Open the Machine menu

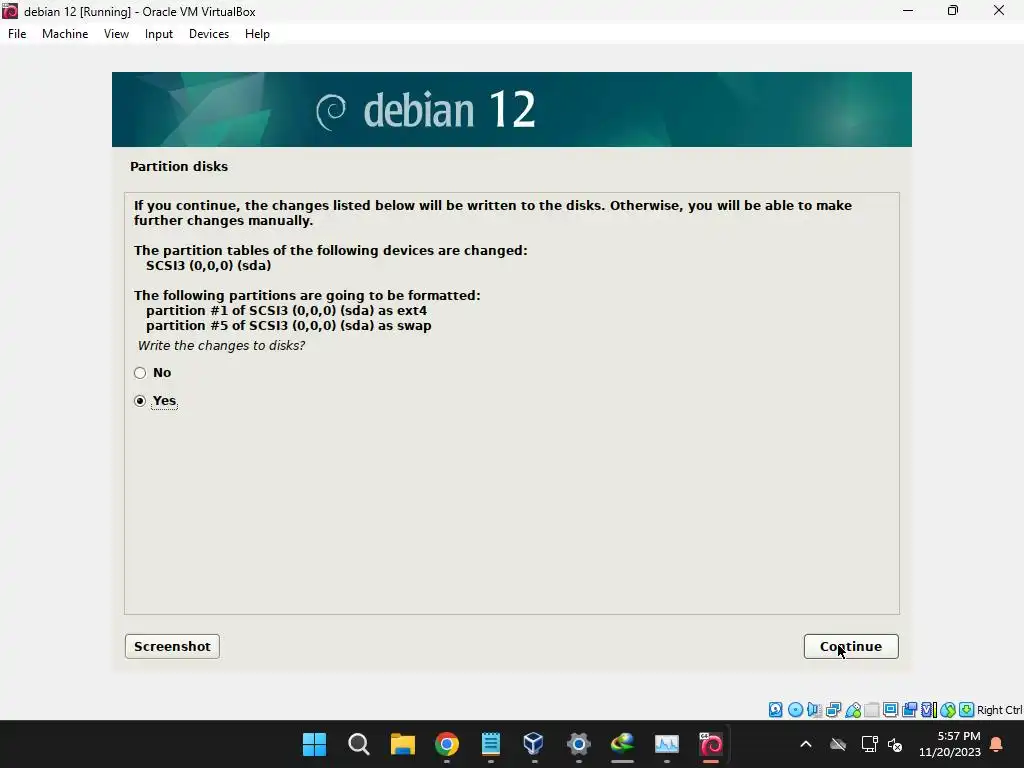click(x=65, y=34)
